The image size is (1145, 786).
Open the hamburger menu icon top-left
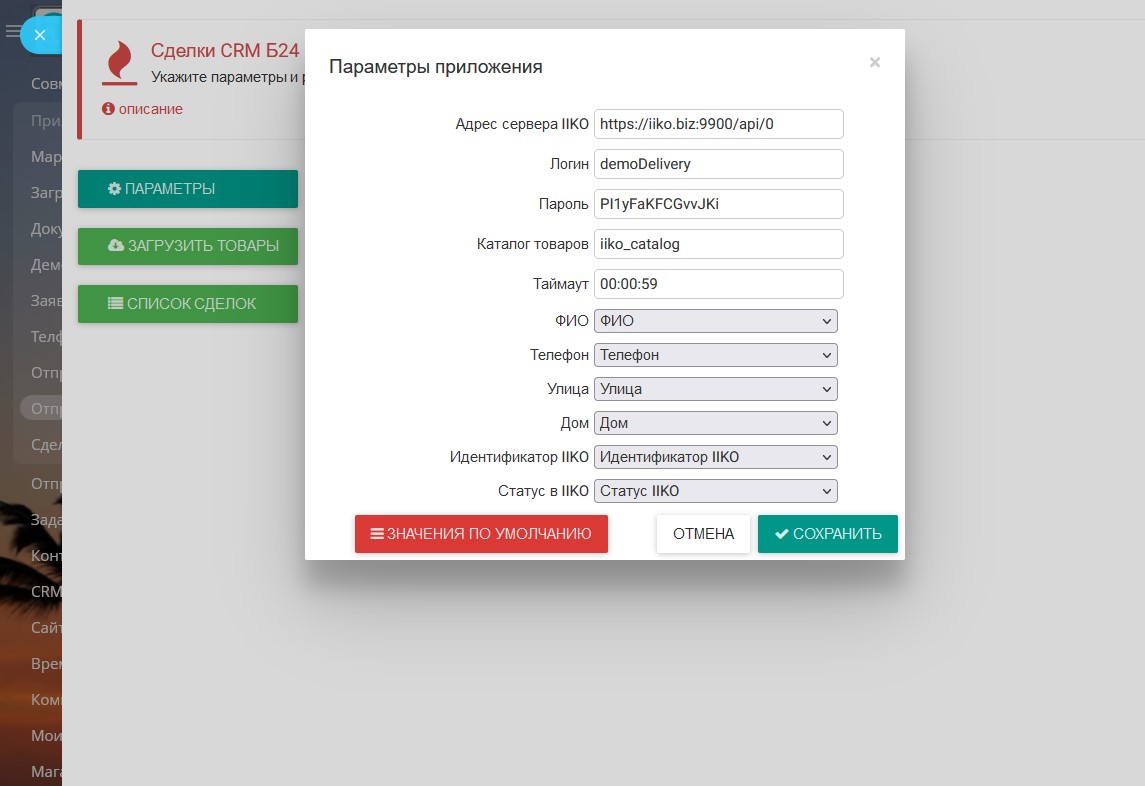tap(12, 32)
